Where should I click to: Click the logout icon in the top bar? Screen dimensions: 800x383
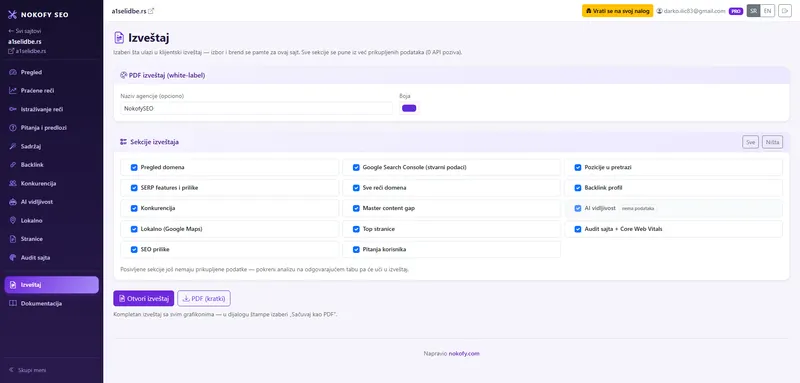[784, 11]
